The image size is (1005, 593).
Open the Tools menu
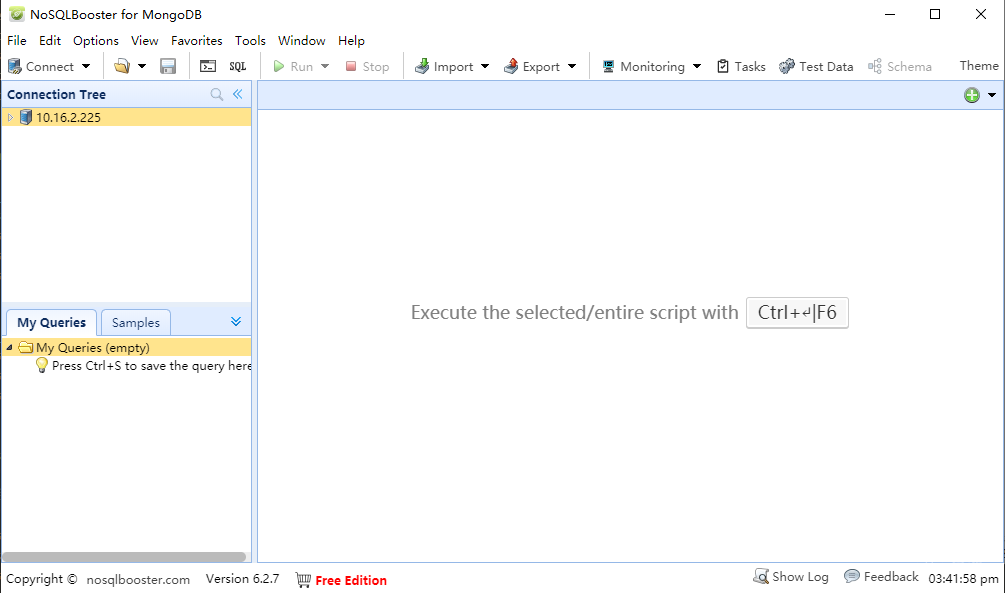coord(250,40)
